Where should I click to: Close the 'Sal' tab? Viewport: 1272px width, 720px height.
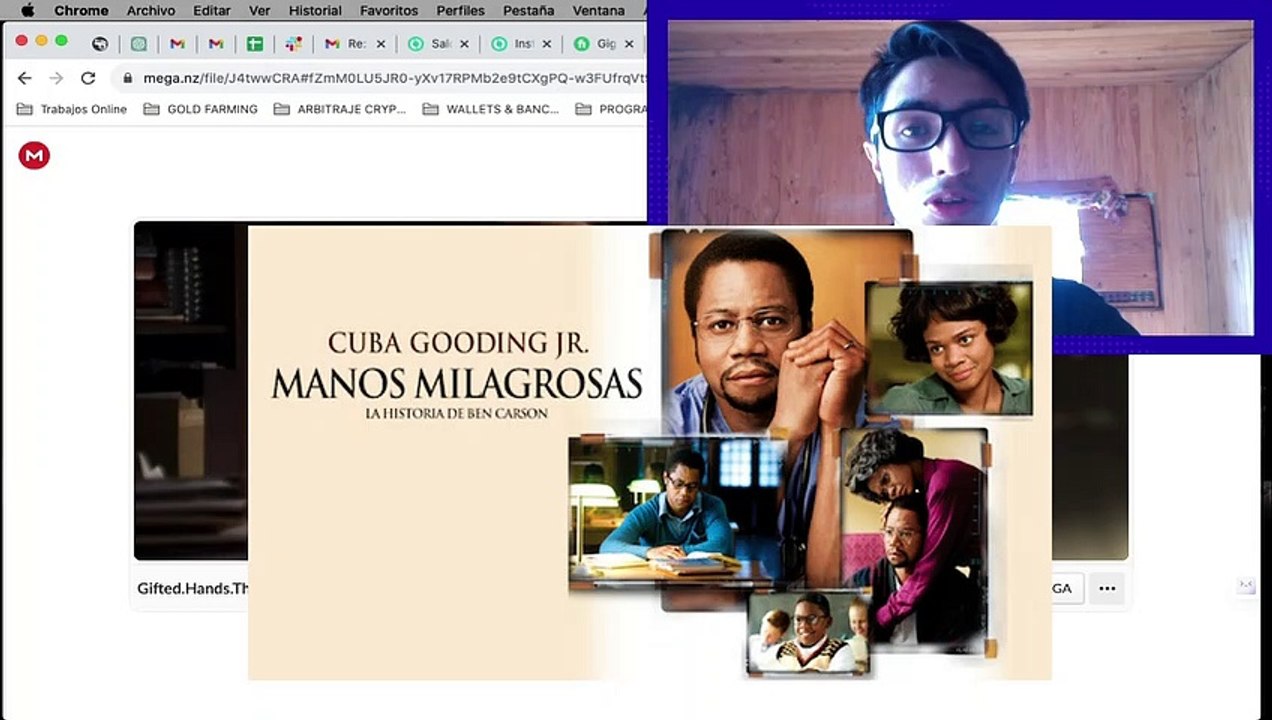tap(464, 44)
